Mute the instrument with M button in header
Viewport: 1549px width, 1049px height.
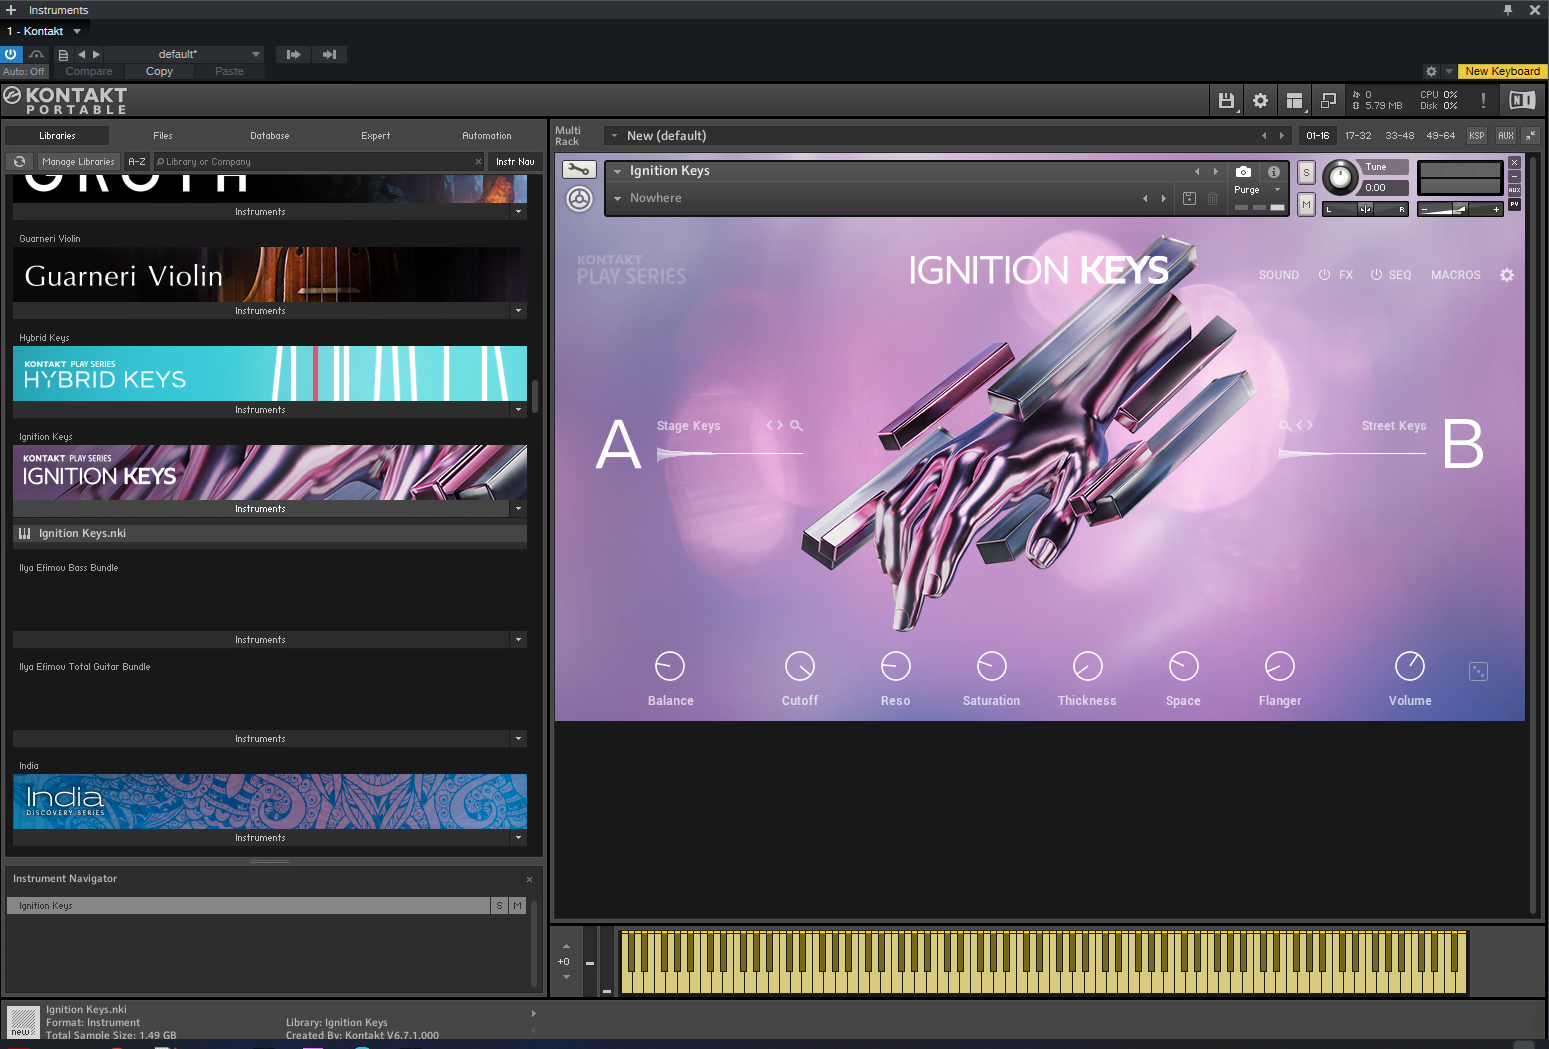[x=1306, y=204]
